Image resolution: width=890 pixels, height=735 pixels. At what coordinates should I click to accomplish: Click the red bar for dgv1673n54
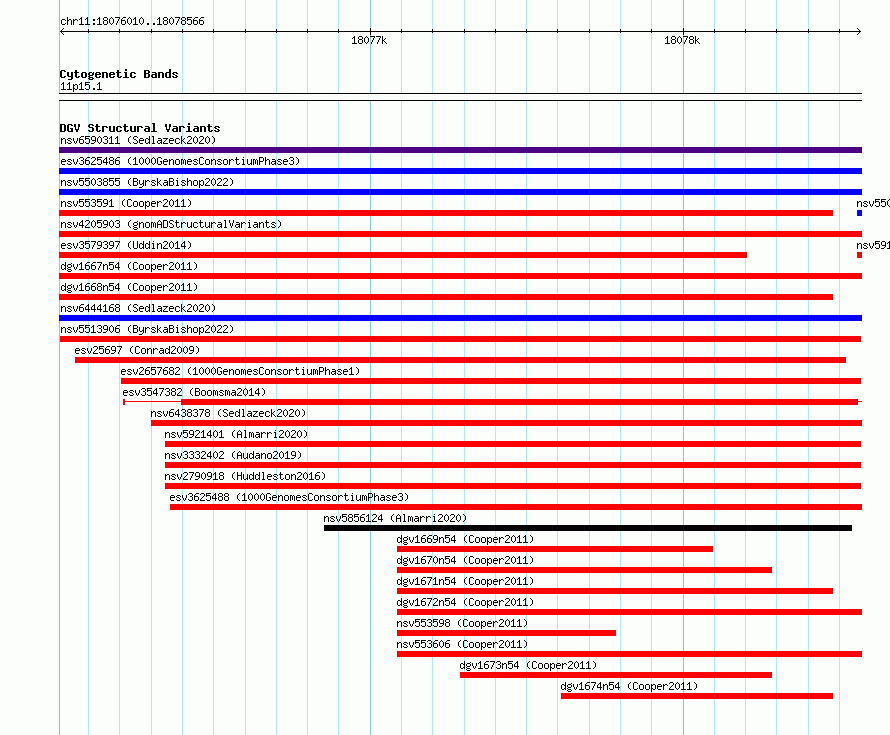tap(616, 675)
